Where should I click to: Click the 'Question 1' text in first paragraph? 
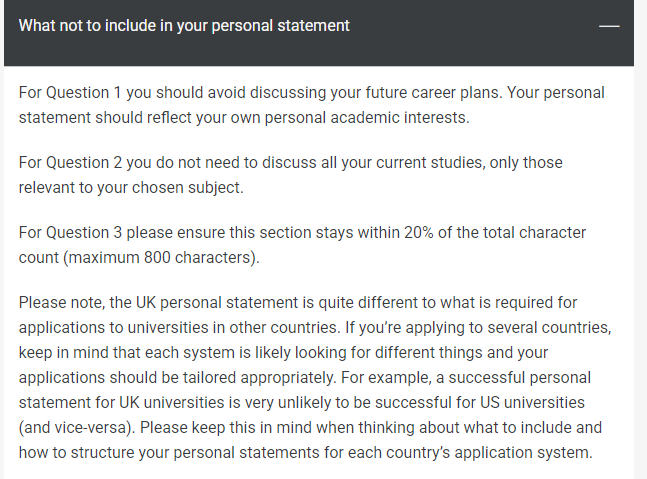tap(84, 92)
